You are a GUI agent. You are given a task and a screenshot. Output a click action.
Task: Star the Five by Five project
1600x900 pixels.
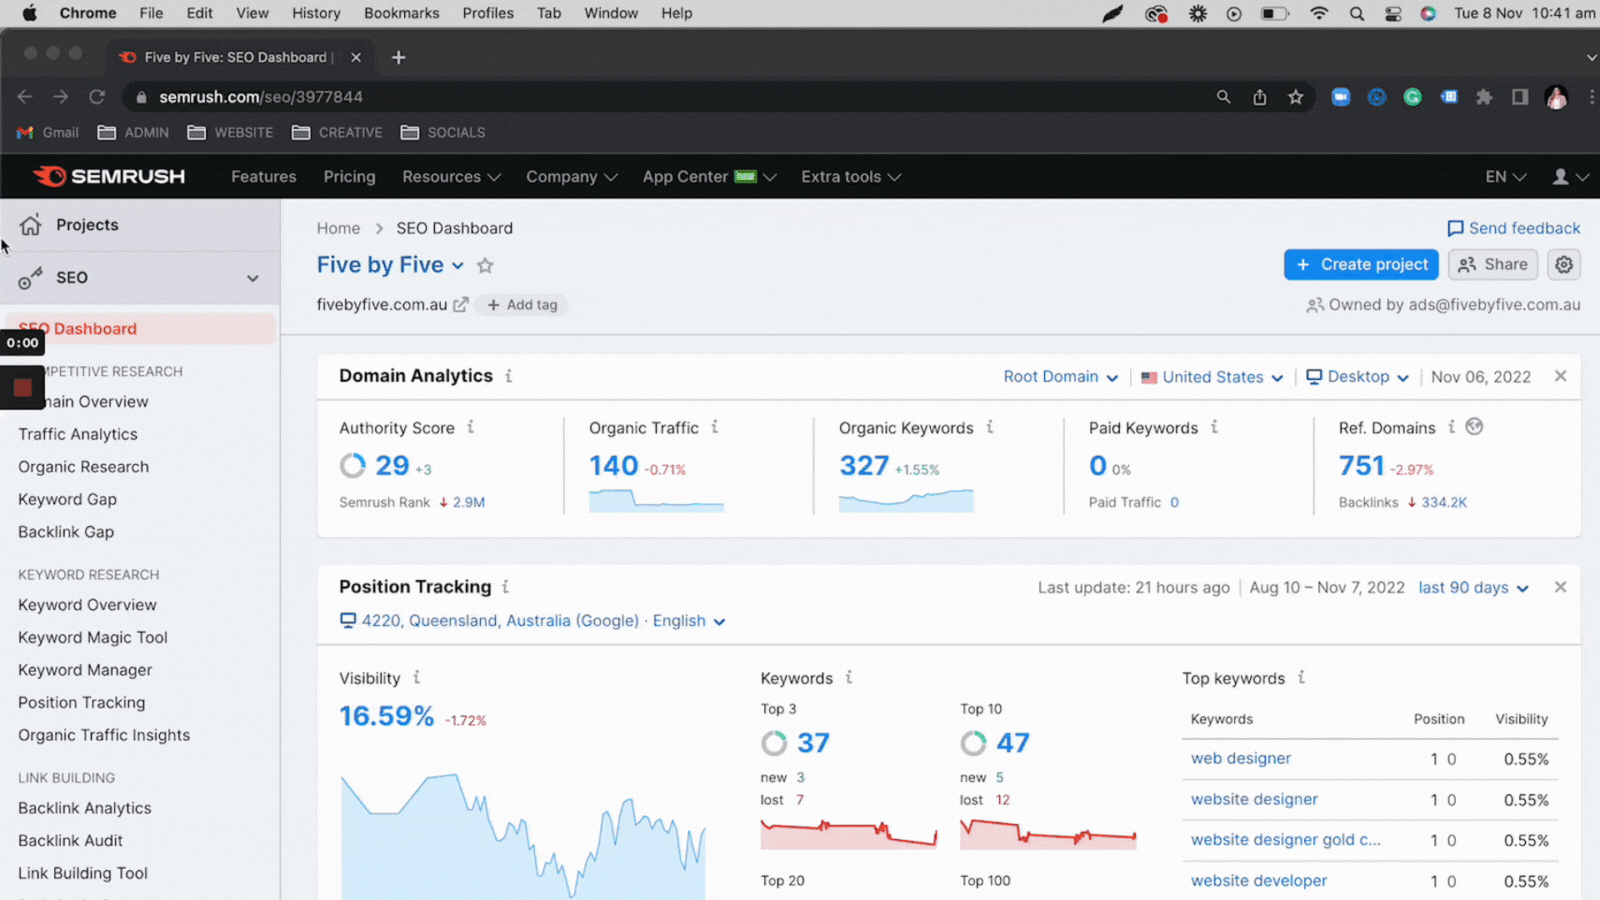[x=485, y=265]
